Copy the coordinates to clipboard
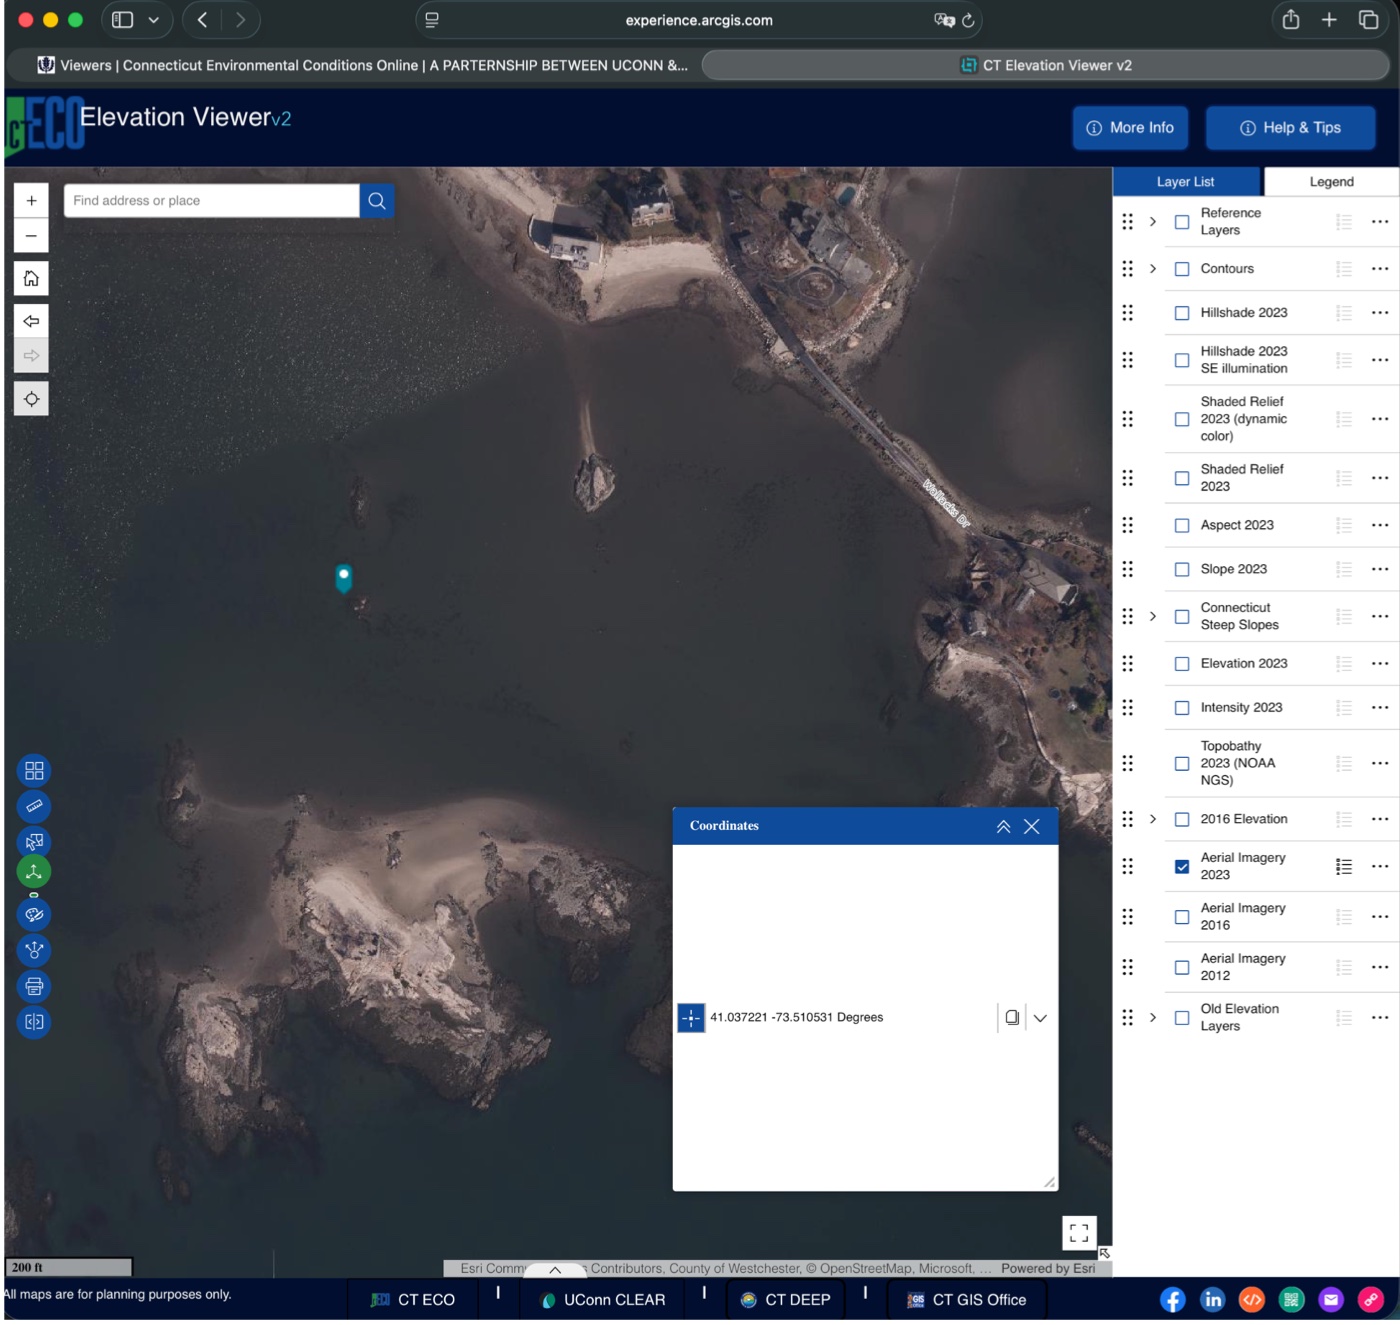 coord(1012,1018)
